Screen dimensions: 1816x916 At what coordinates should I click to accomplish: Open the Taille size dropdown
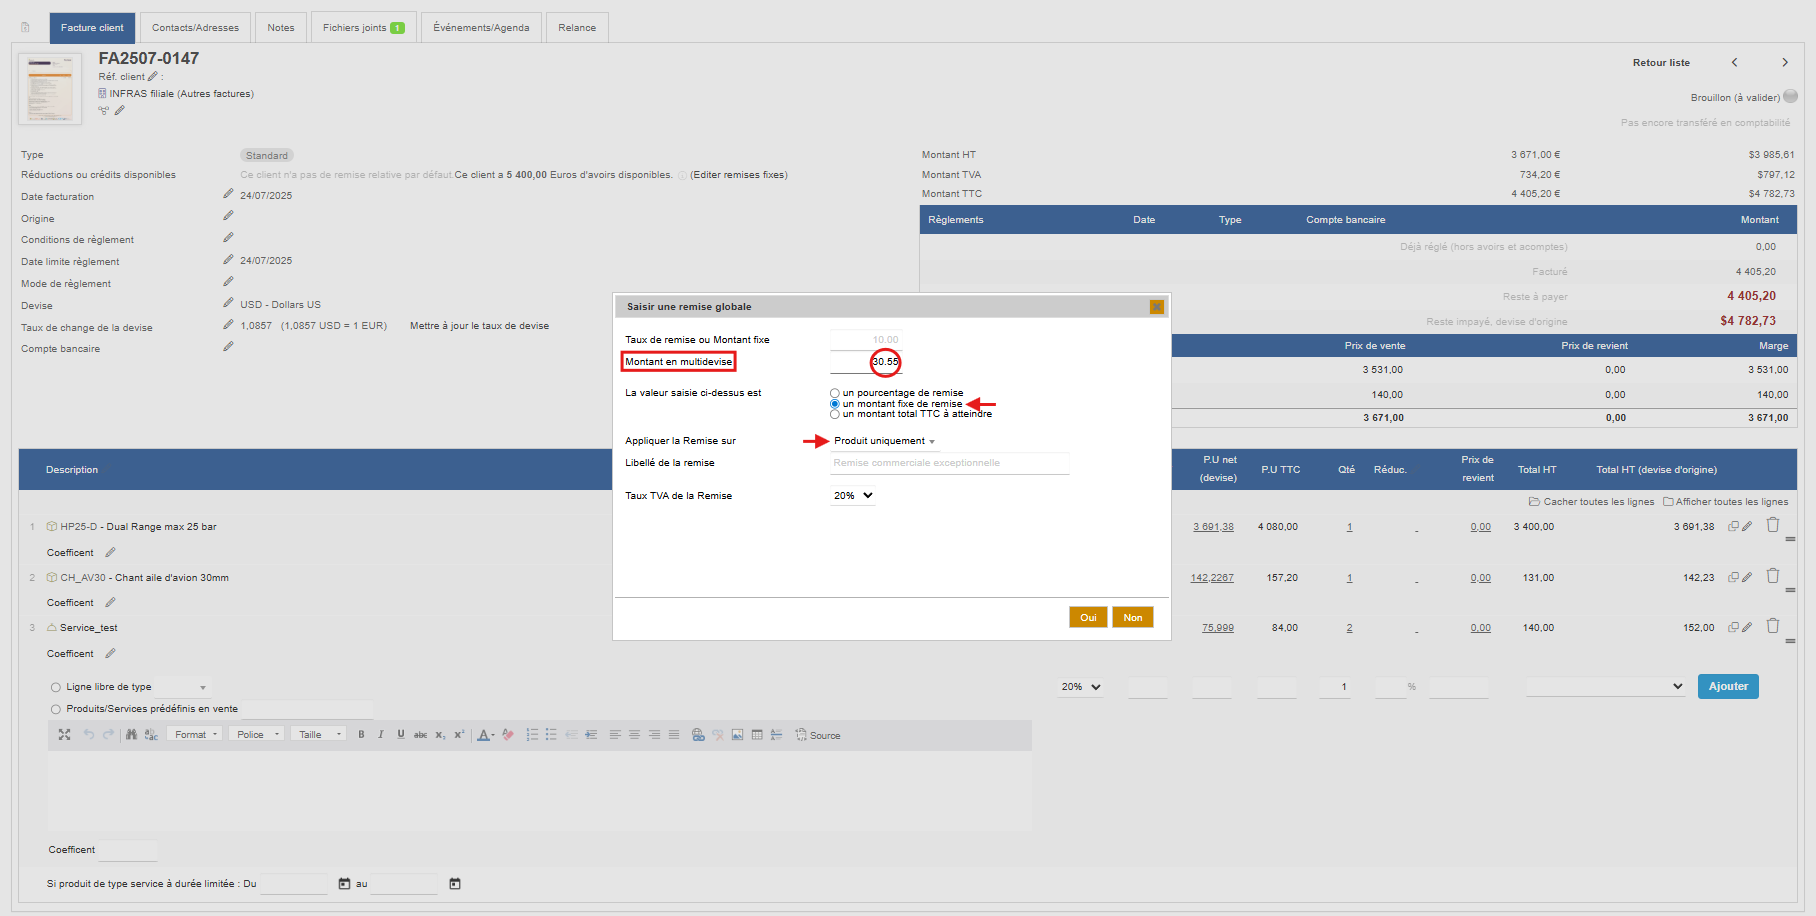tap(320, 735)
